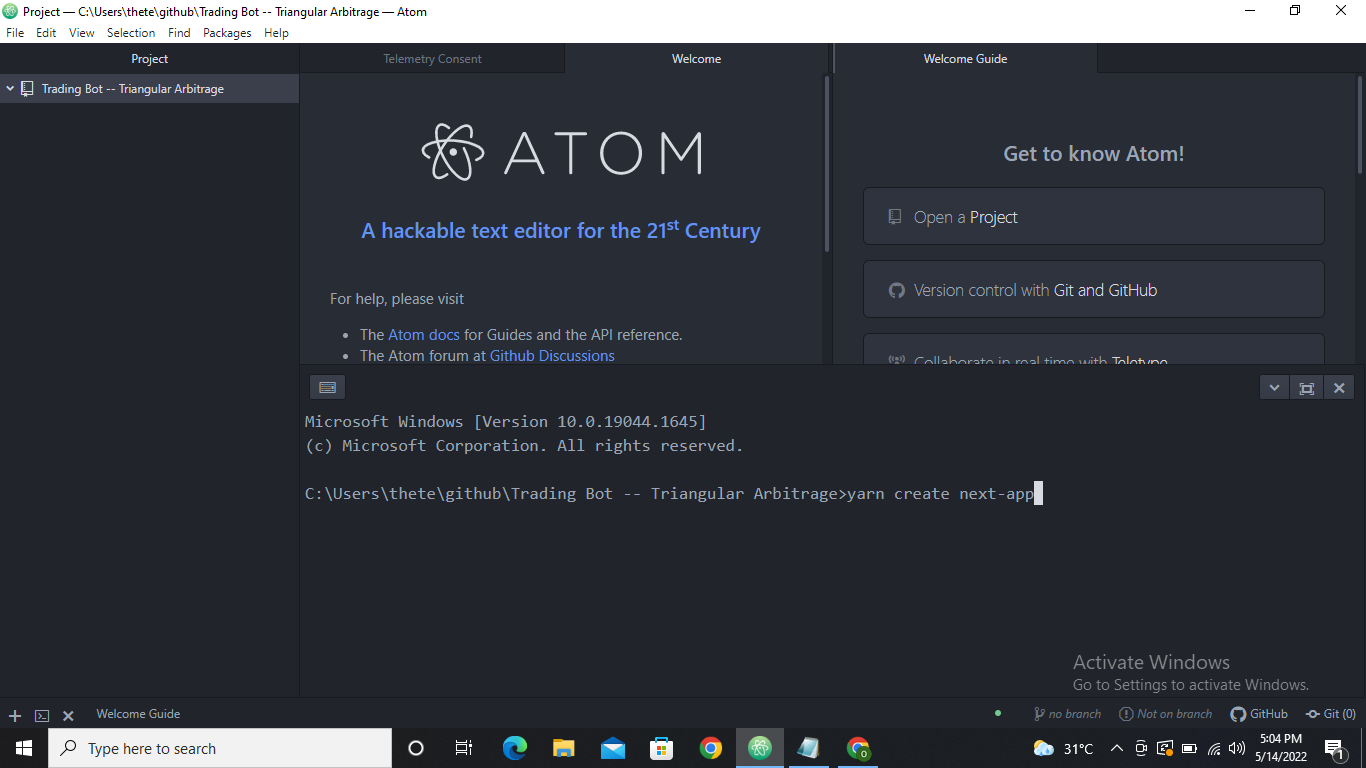The width and height of the screenshot is (1366, 768).
Task: Expand Version control with Git and GitHub
Action: [1094, 290]
